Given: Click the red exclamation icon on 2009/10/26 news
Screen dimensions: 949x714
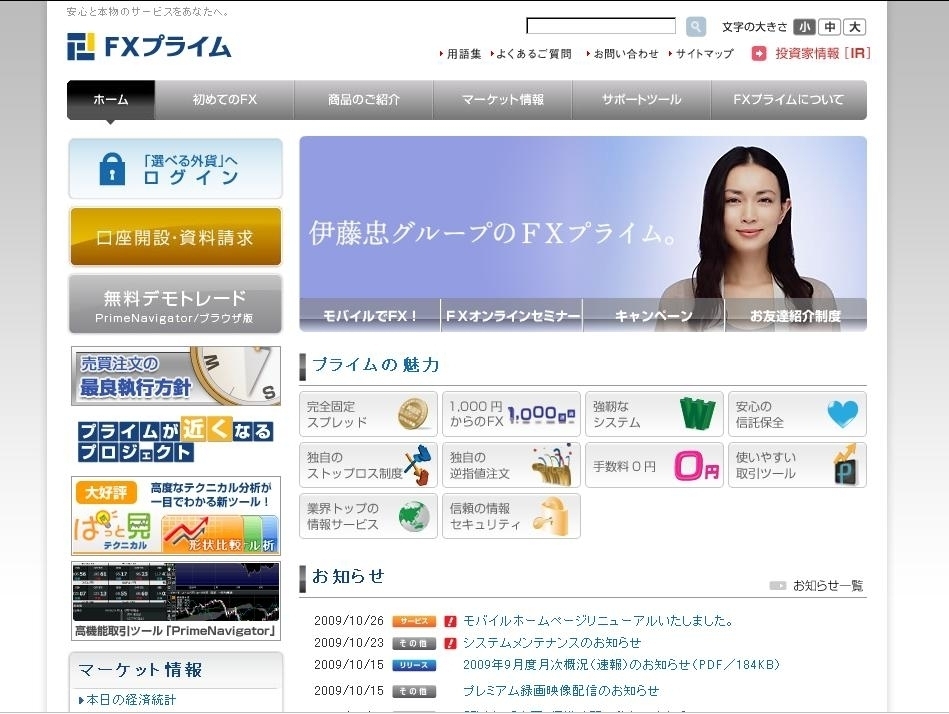Looking at the screenshot, I should pyautogui.click(x=450, y=621).
